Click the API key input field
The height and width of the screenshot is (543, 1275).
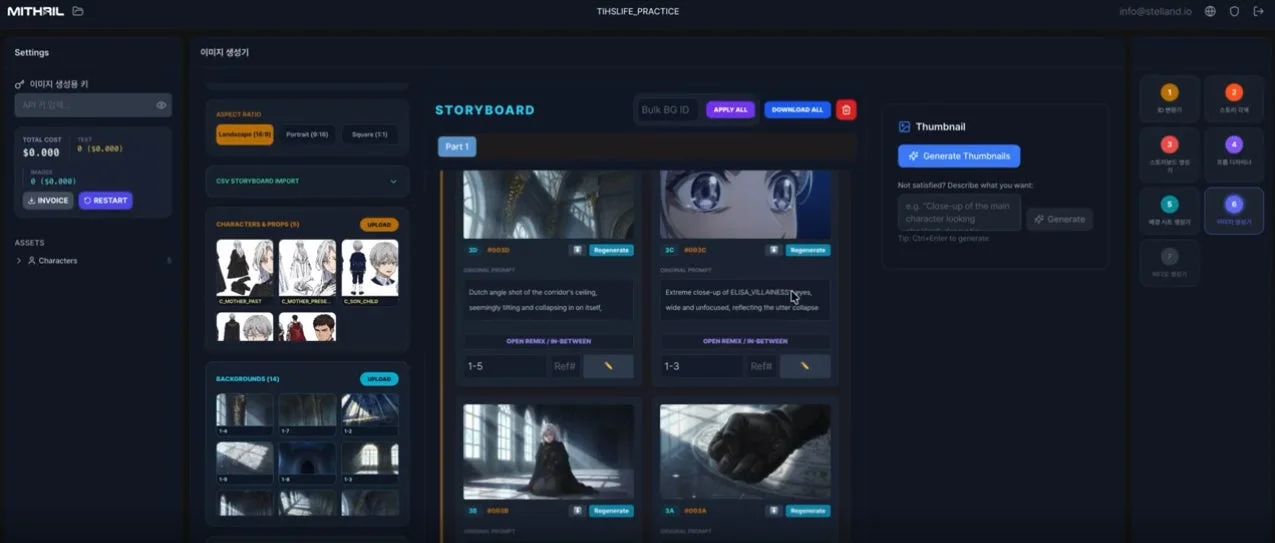coord(93,105)
